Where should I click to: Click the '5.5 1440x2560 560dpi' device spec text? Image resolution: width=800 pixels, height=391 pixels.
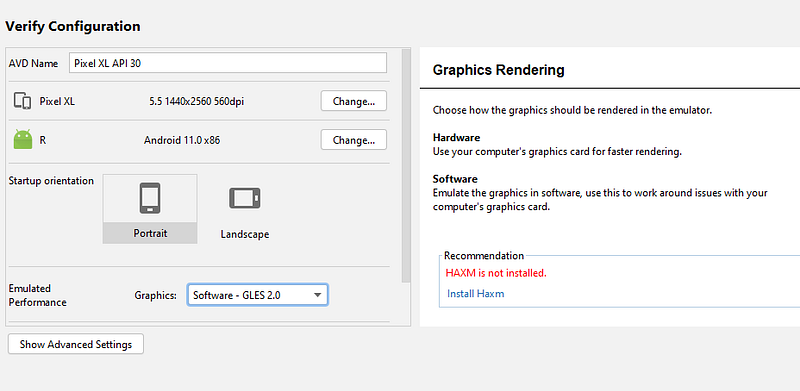pos(196,101)
